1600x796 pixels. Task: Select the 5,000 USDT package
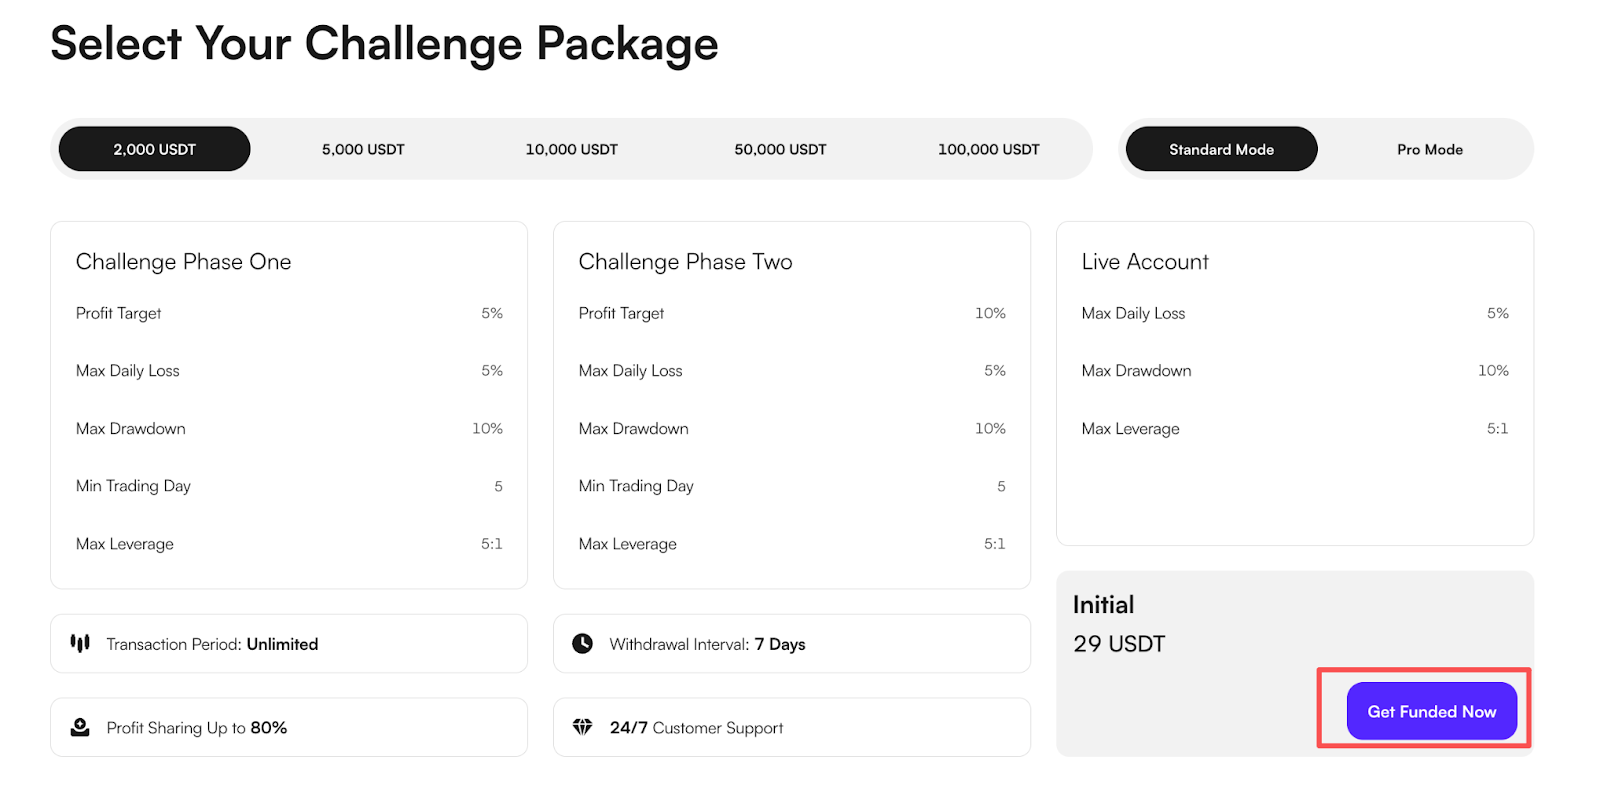[363, 149]
